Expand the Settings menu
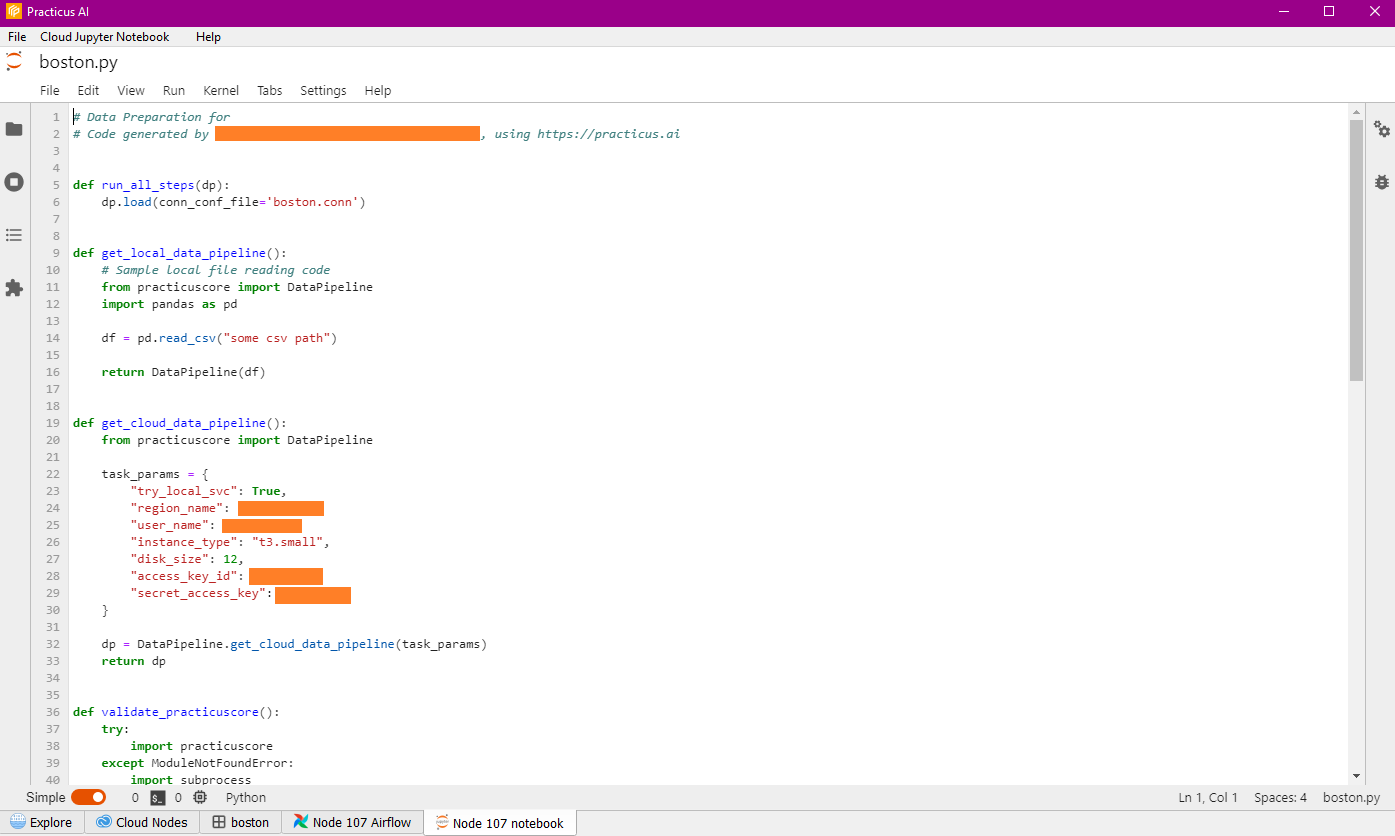 click(323, 90)
